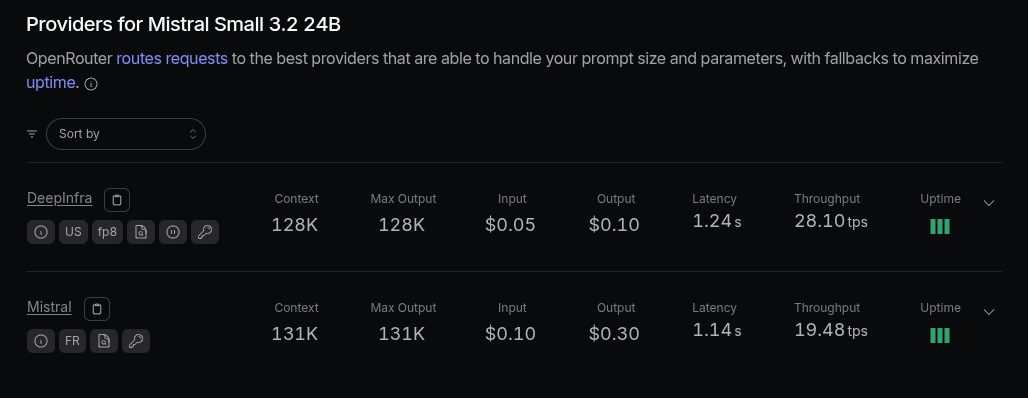Click the document search icon under Mistral
1028x398 pixels.
(104, 341)
